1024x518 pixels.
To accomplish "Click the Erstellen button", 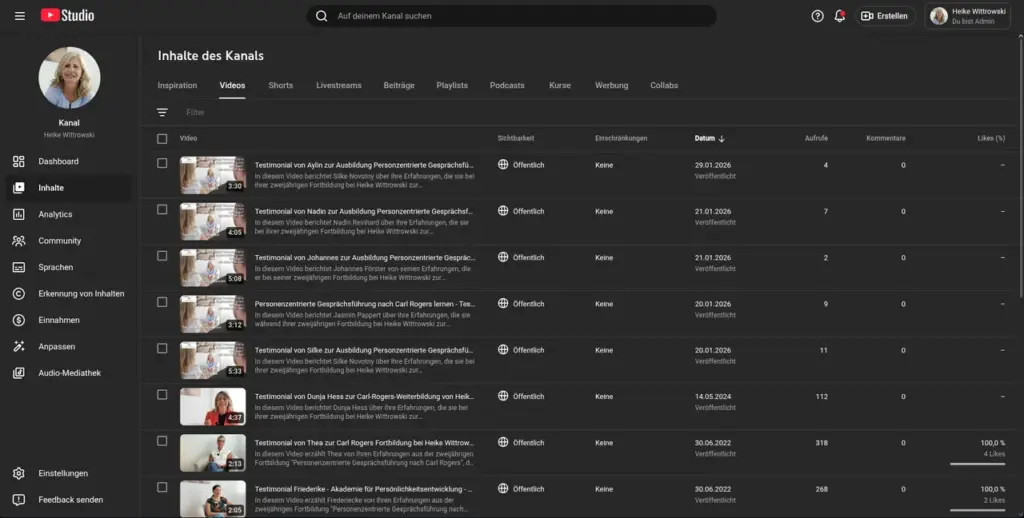I will click(x=885, y=16).
